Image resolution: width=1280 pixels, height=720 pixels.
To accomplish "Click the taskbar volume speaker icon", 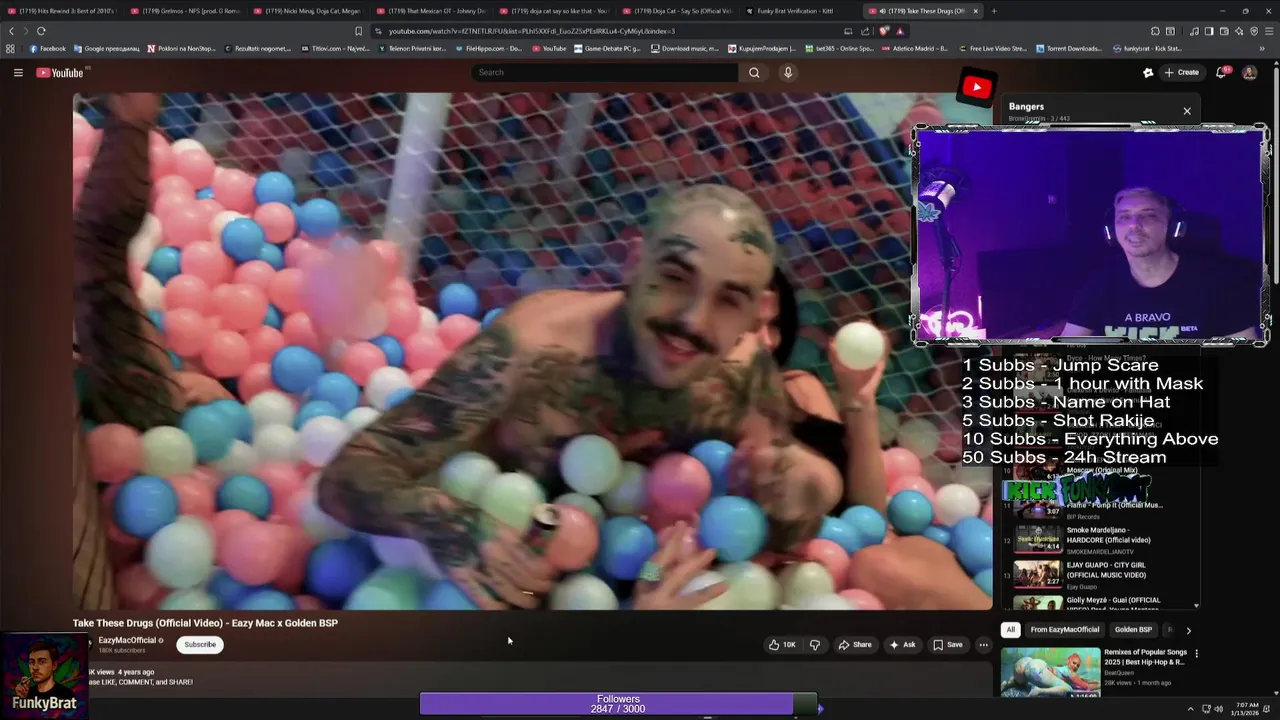I will click(x=1218, y=709).
